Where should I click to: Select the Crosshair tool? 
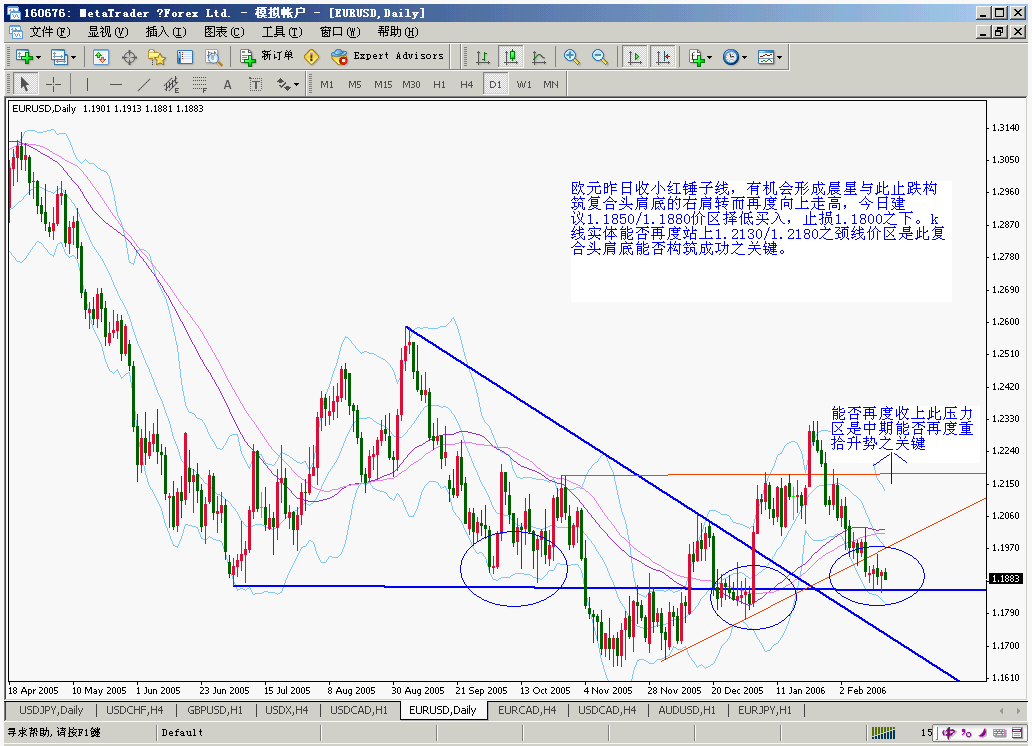click(53, 84)
